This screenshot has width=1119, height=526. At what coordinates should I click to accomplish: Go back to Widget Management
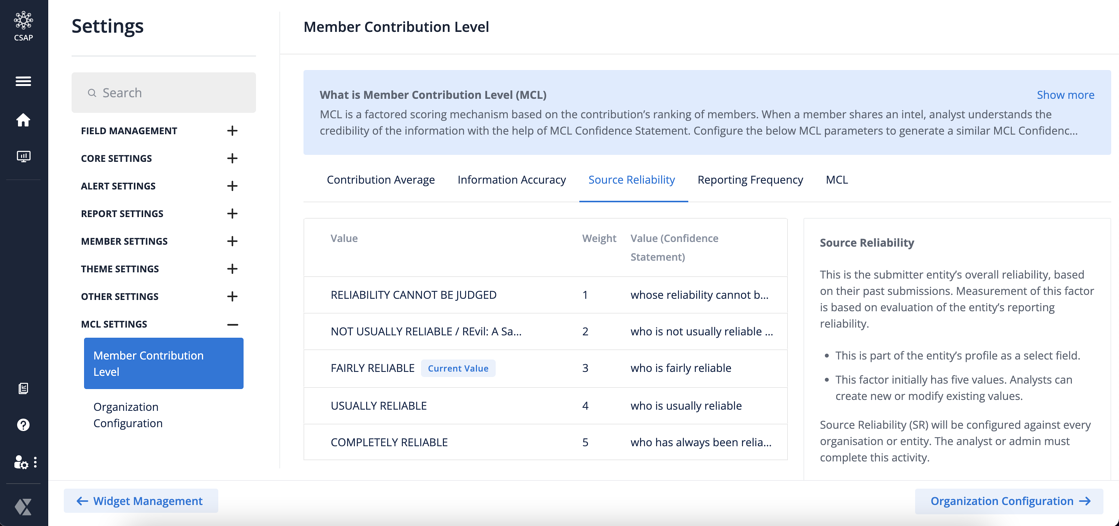140,501
